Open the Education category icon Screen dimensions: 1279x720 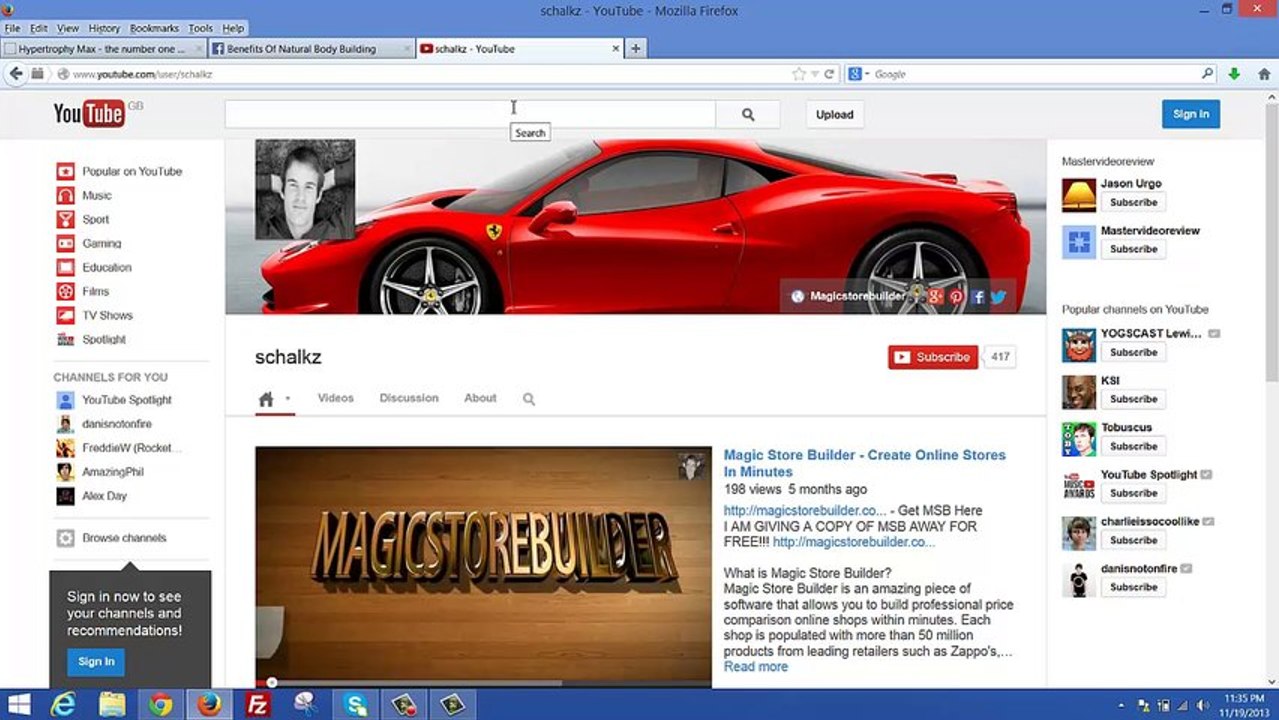[65, 267]
